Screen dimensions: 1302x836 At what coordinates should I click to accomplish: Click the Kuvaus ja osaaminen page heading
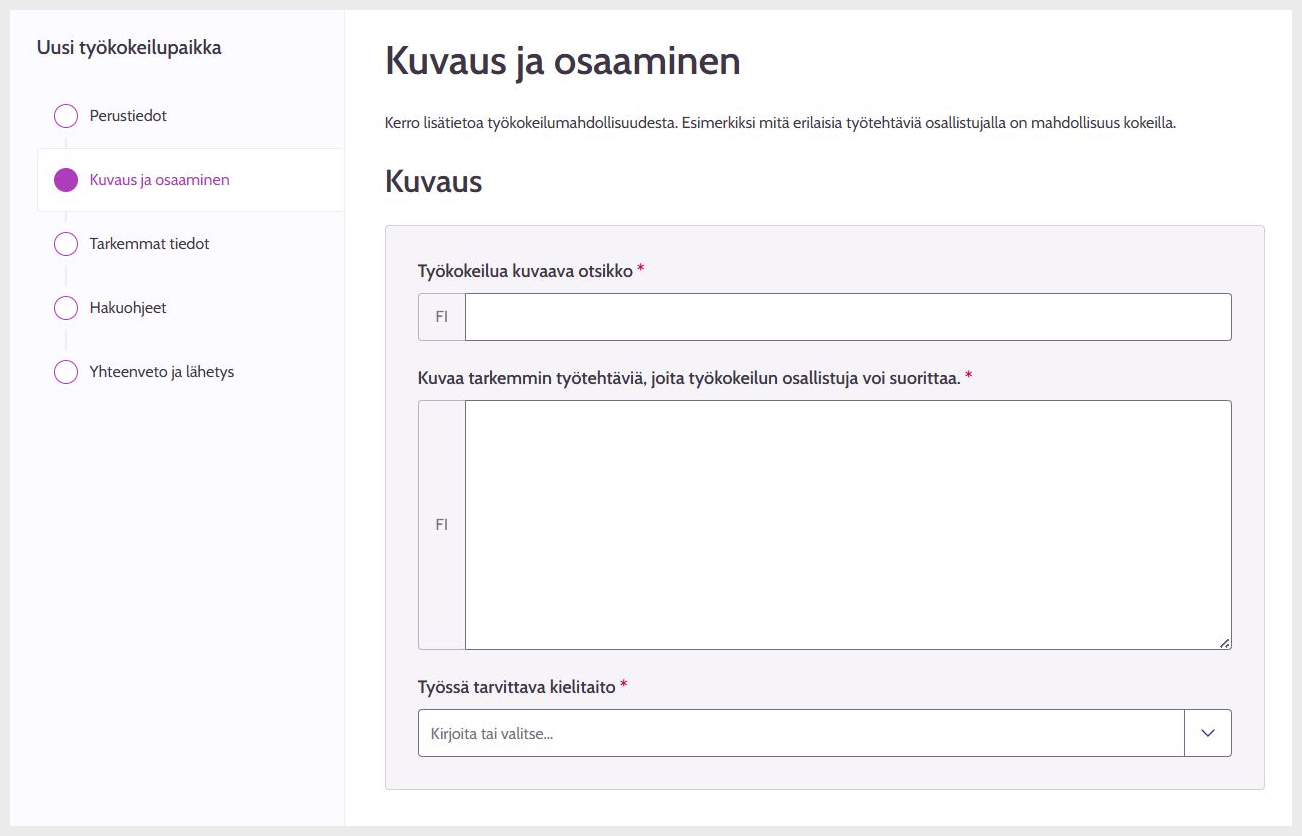(x=562, y=61)
